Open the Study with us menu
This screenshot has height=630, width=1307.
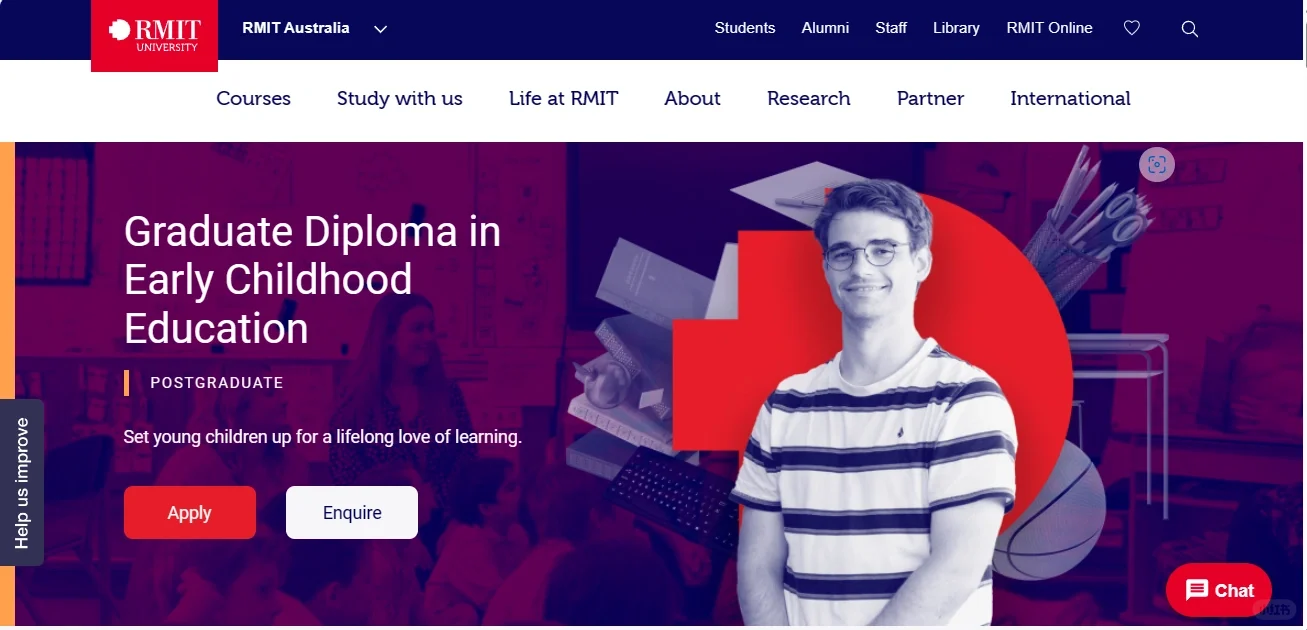tap(400, 98)
